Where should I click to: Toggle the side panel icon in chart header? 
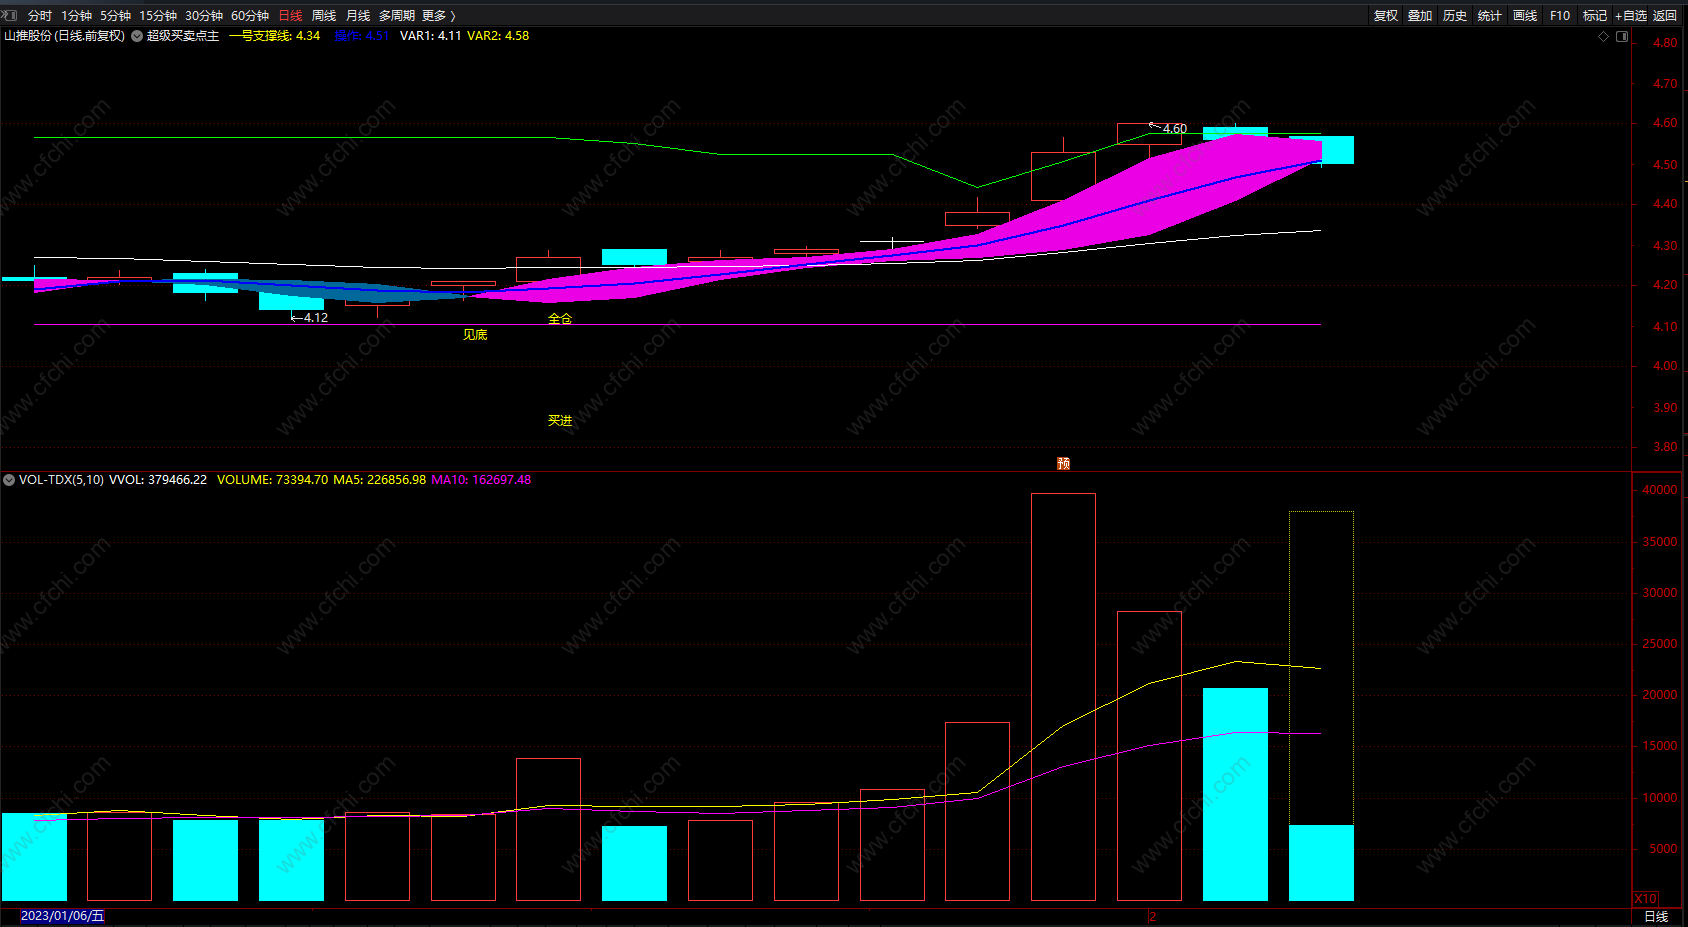(x=1622, y=36)
